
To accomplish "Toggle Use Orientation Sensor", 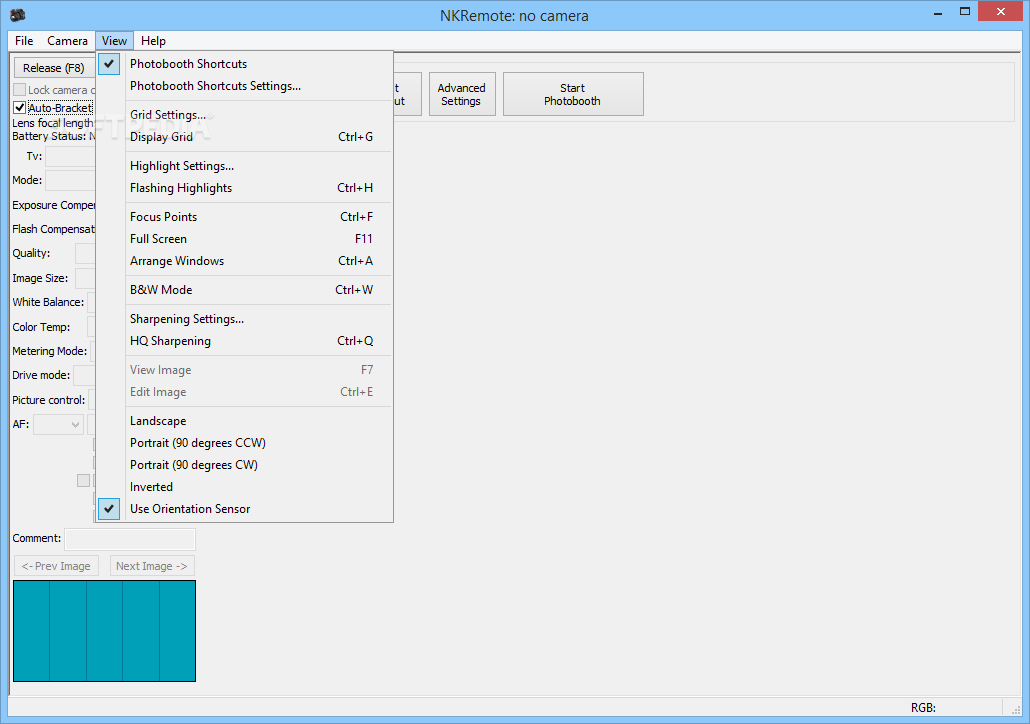I will (x=244, y=509).
